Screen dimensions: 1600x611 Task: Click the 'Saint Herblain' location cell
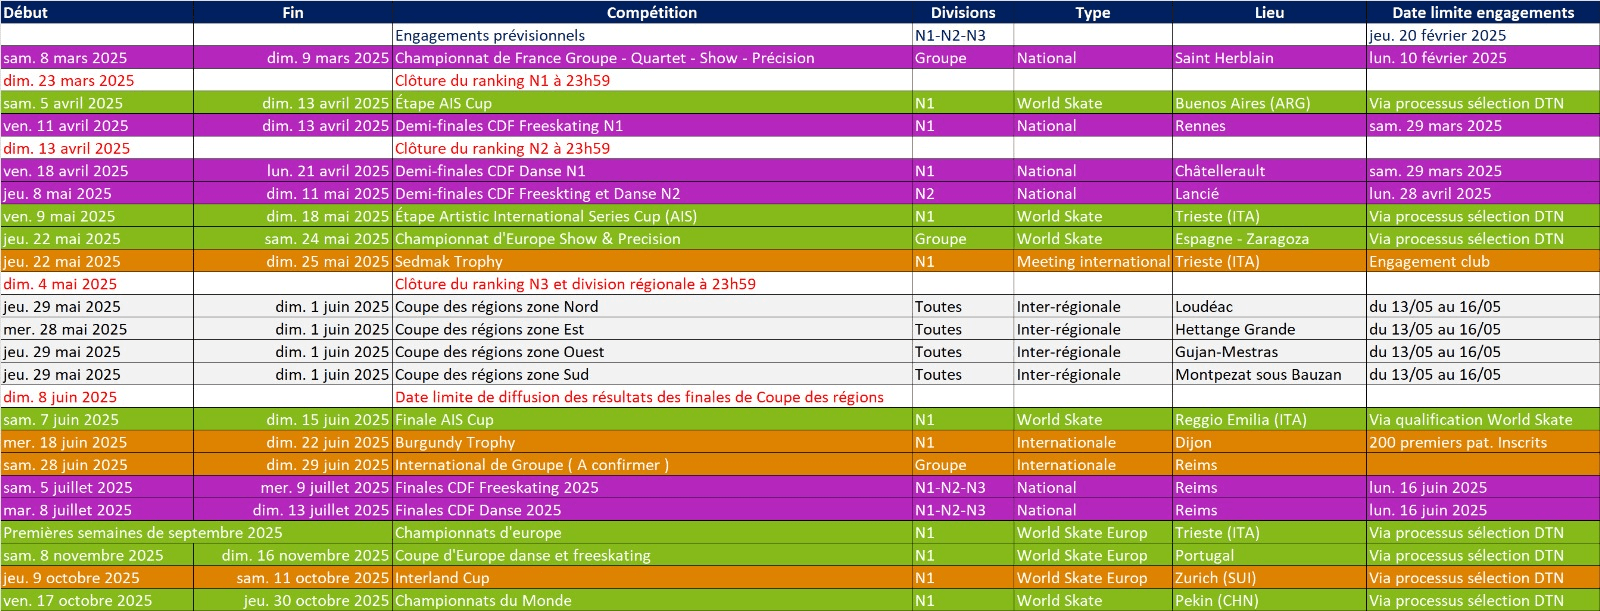[1269, 58]
